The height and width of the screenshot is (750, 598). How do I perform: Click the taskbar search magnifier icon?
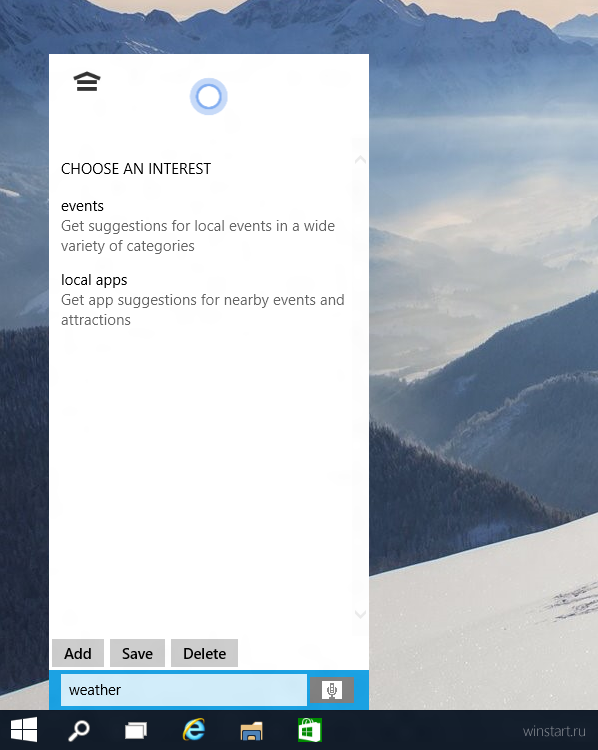[79, 730]
